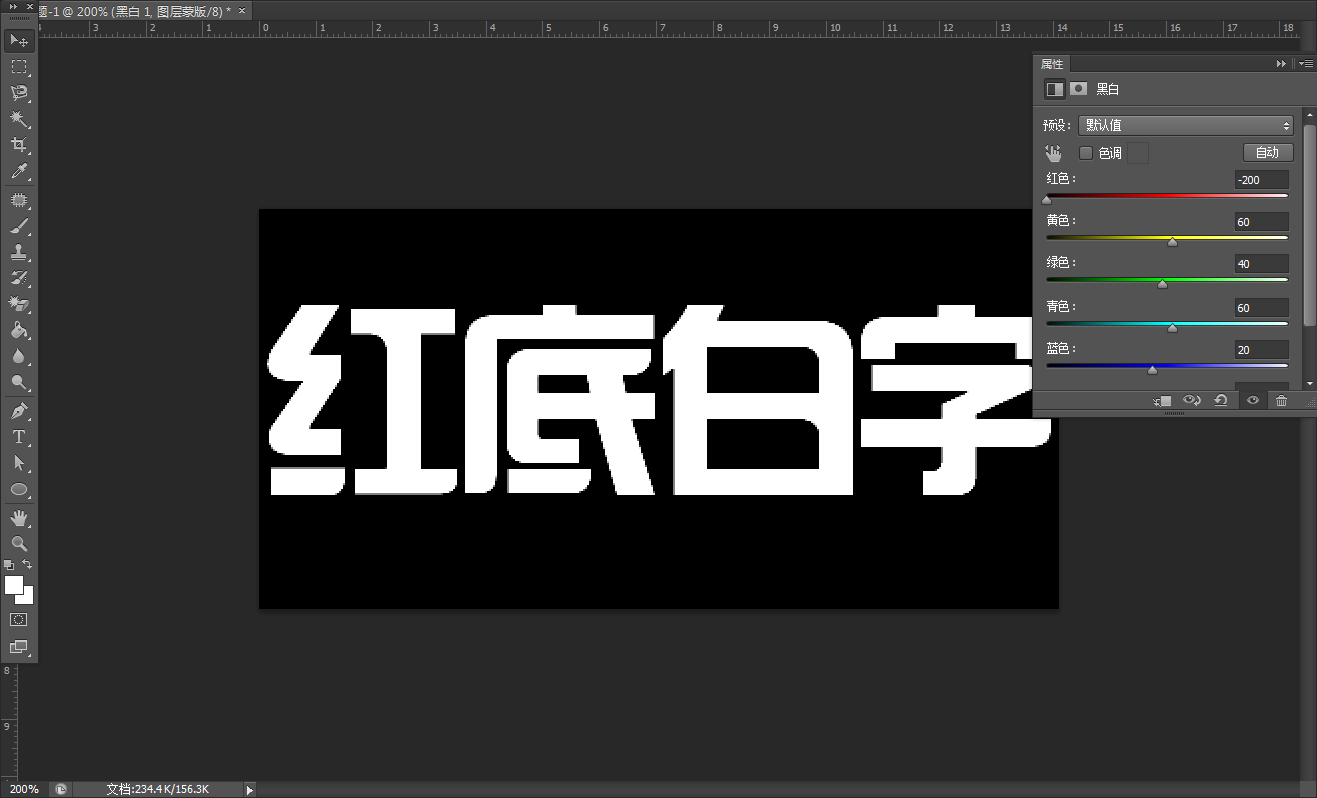Select the Move tool
1317x798 pixels.
pos(19,41)
